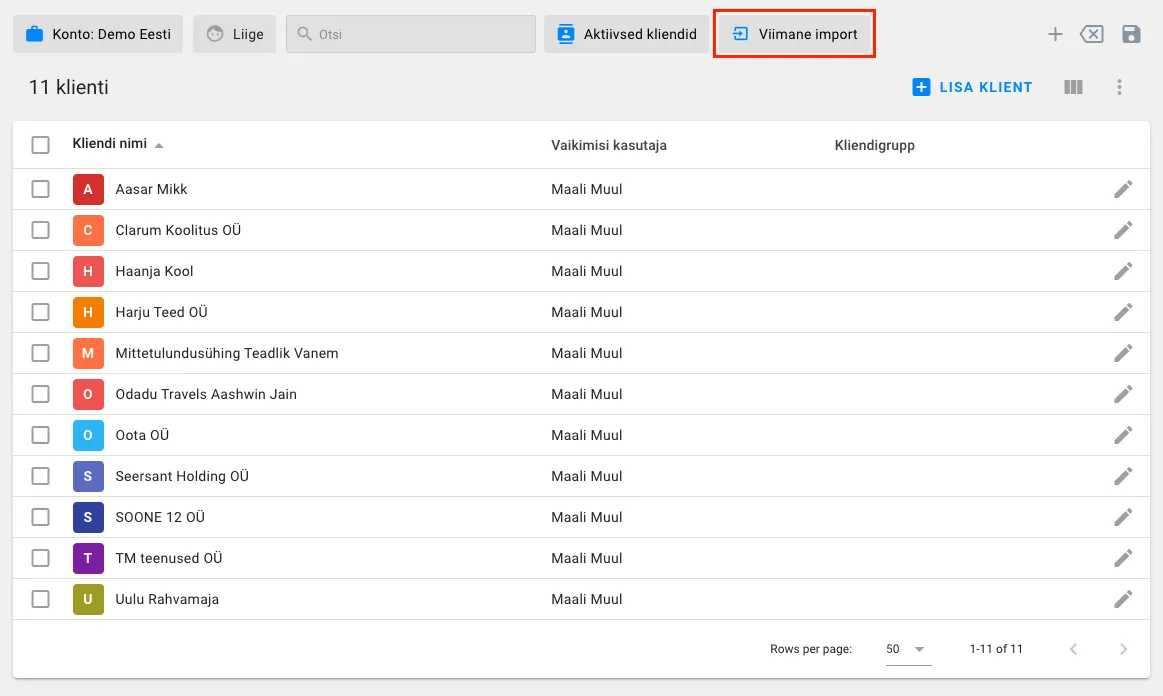Image resolution: width=1163 pixels, height=696 pixels.
Task: Click the red A avatar for Aasar Mikk
Action: (x=88, y=189)
